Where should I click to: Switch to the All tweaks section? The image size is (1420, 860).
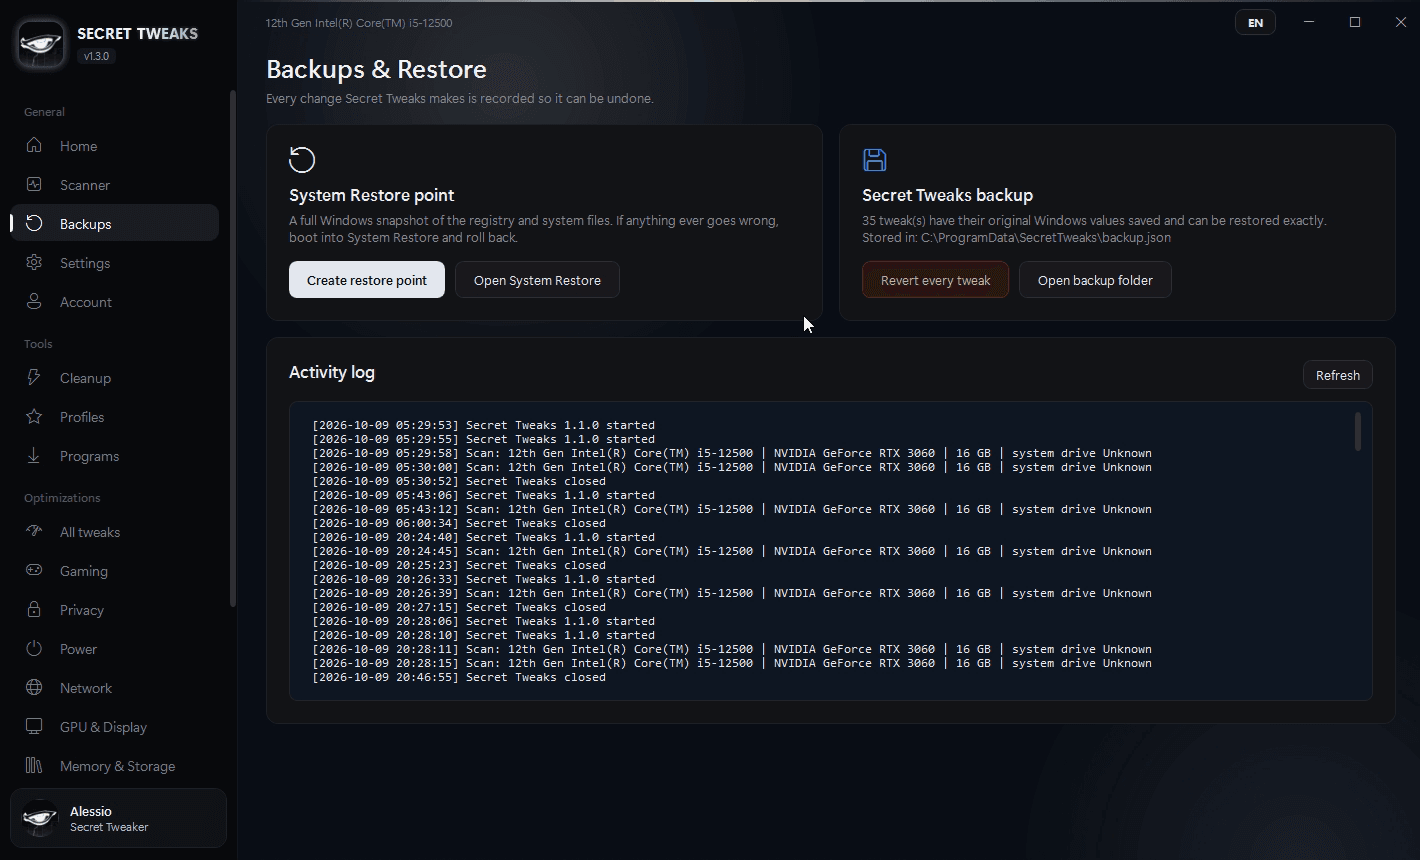(114, 532)
